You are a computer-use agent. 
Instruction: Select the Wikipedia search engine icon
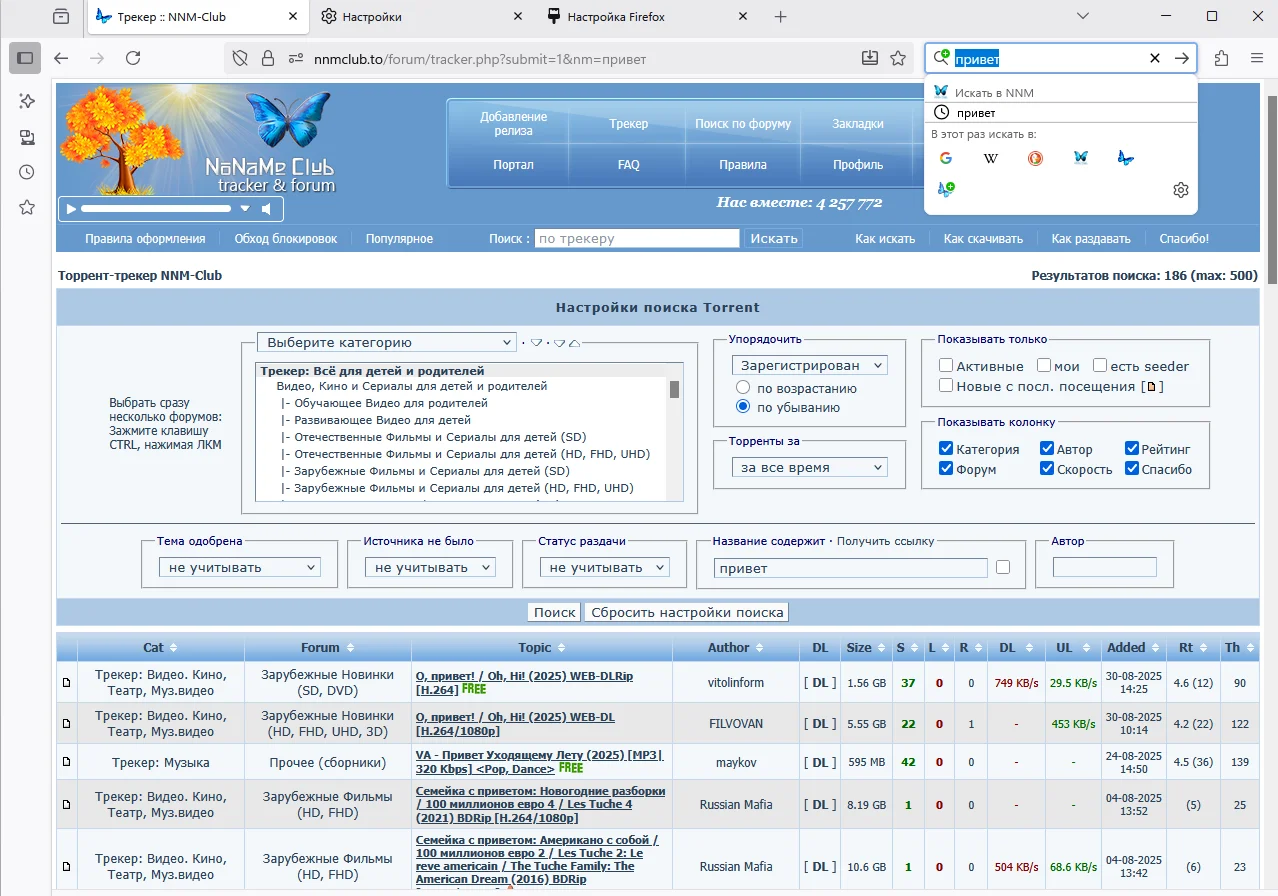tap(991, 158)
